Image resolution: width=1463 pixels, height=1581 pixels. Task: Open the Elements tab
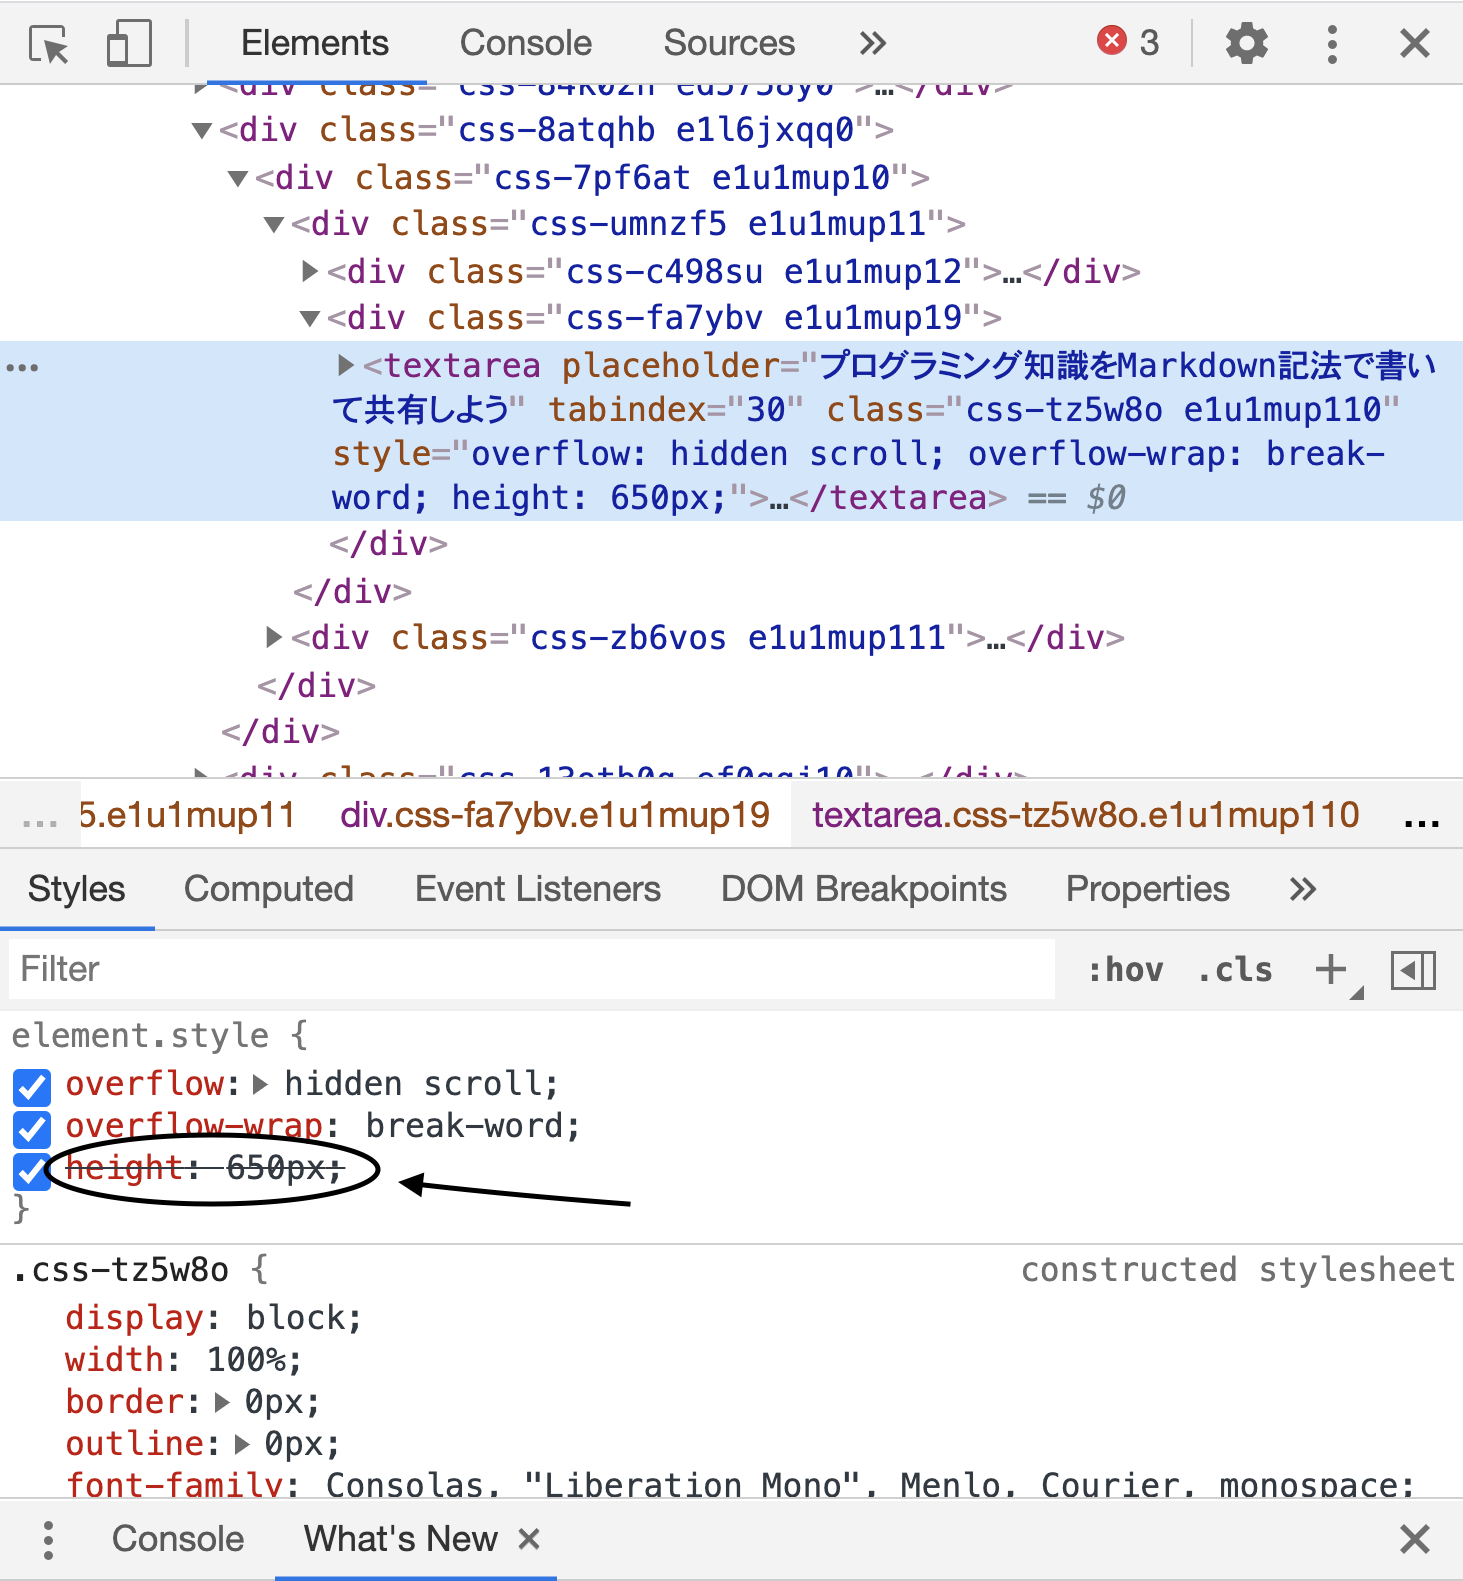[x=315, y=43]
